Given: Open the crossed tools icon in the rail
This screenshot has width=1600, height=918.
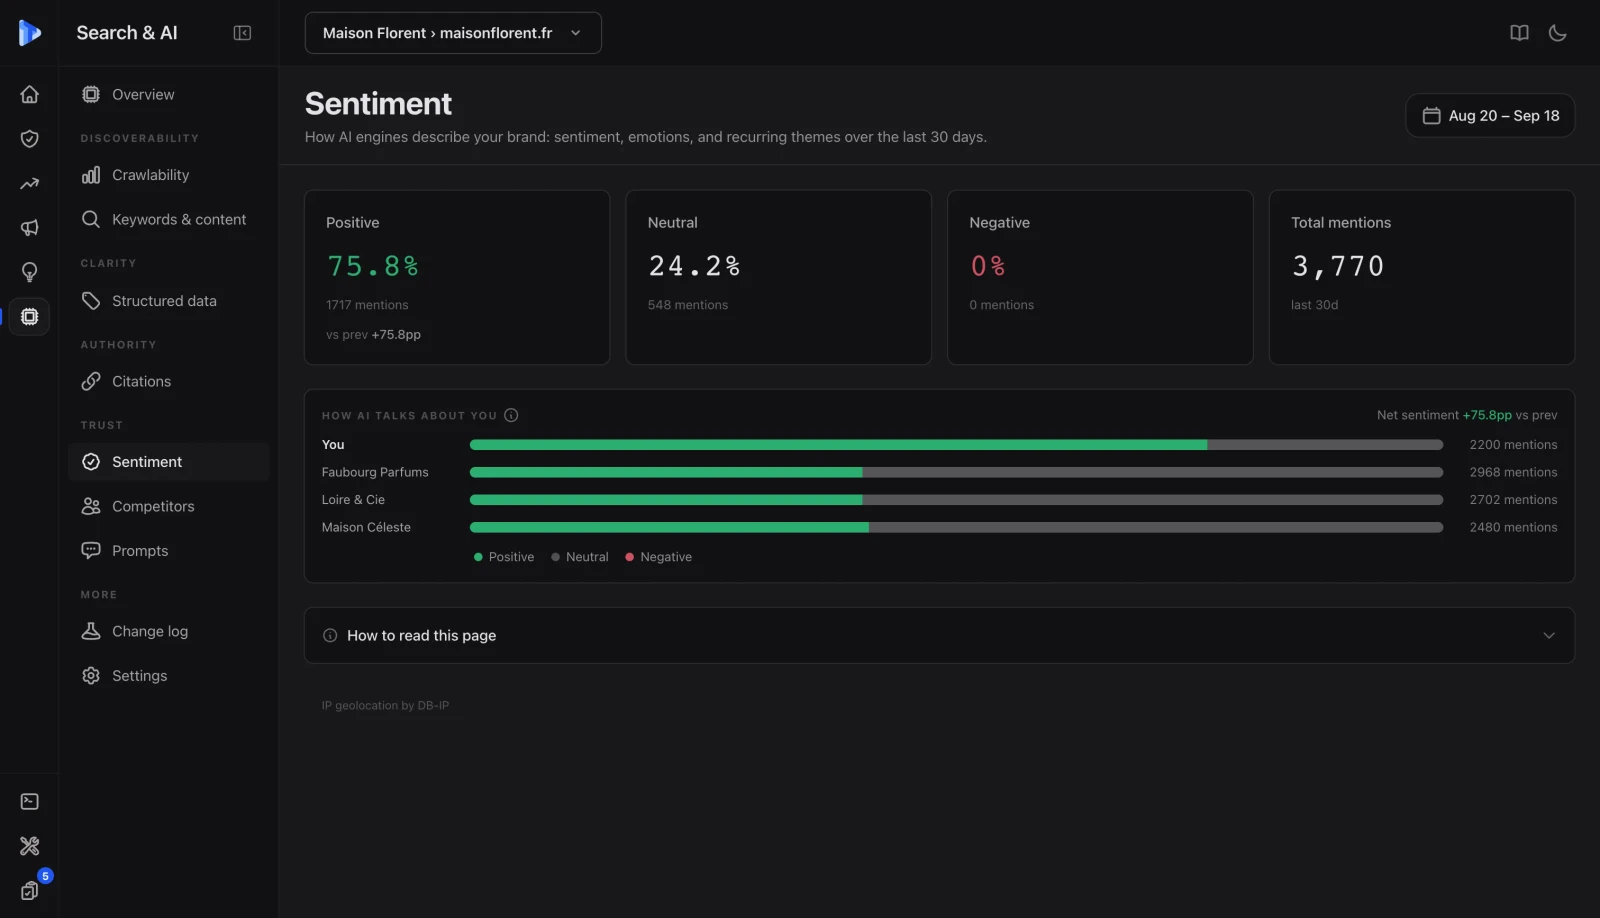Looking at the screenshot, I should (x=29, y=846).
